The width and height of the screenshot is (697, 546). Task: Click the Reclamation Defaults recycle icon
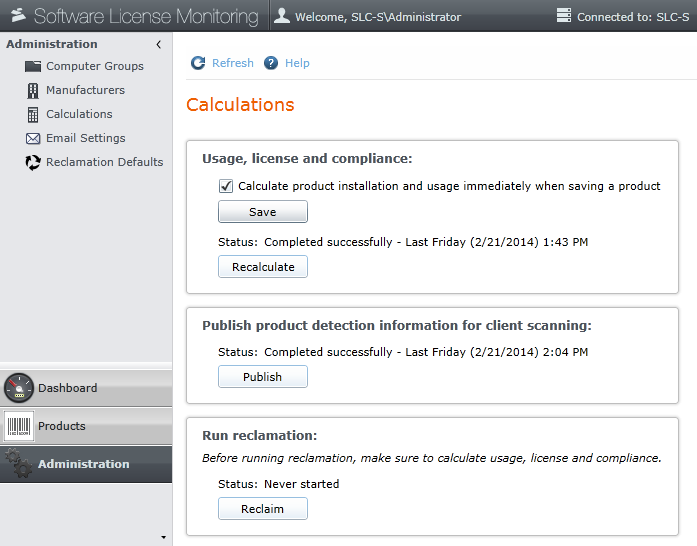33,162
